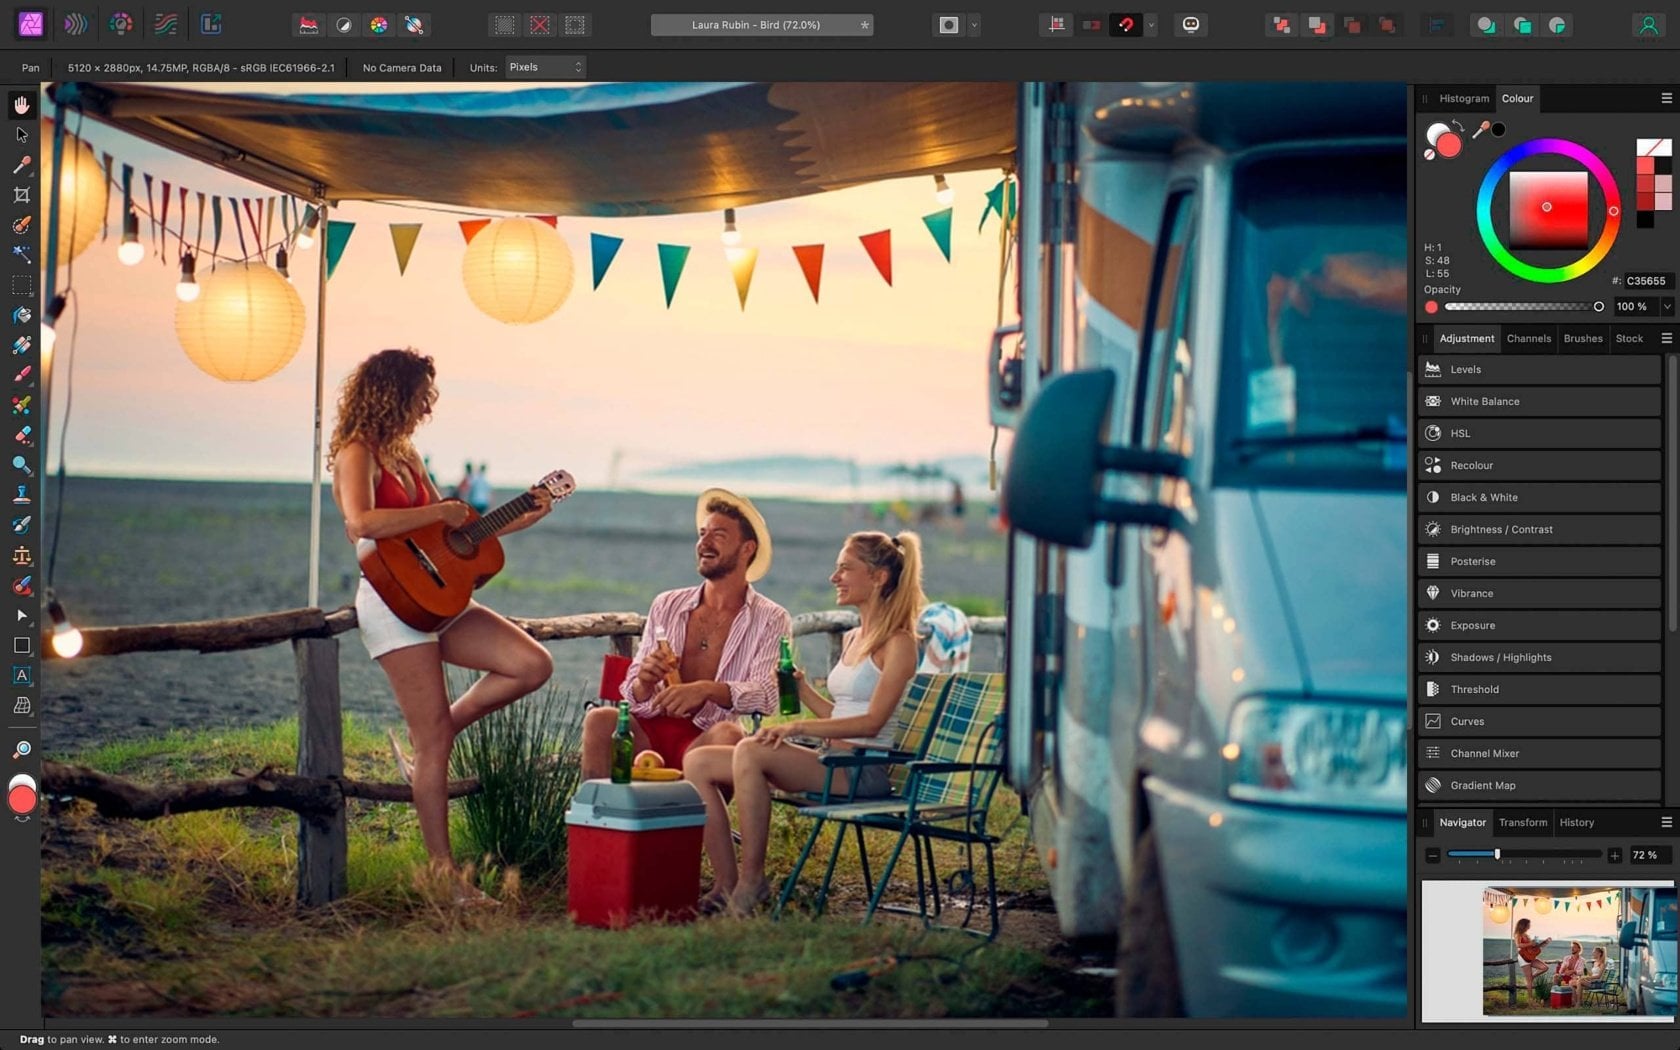Open the Units dropdown showing Pixels

coord(543,67)
